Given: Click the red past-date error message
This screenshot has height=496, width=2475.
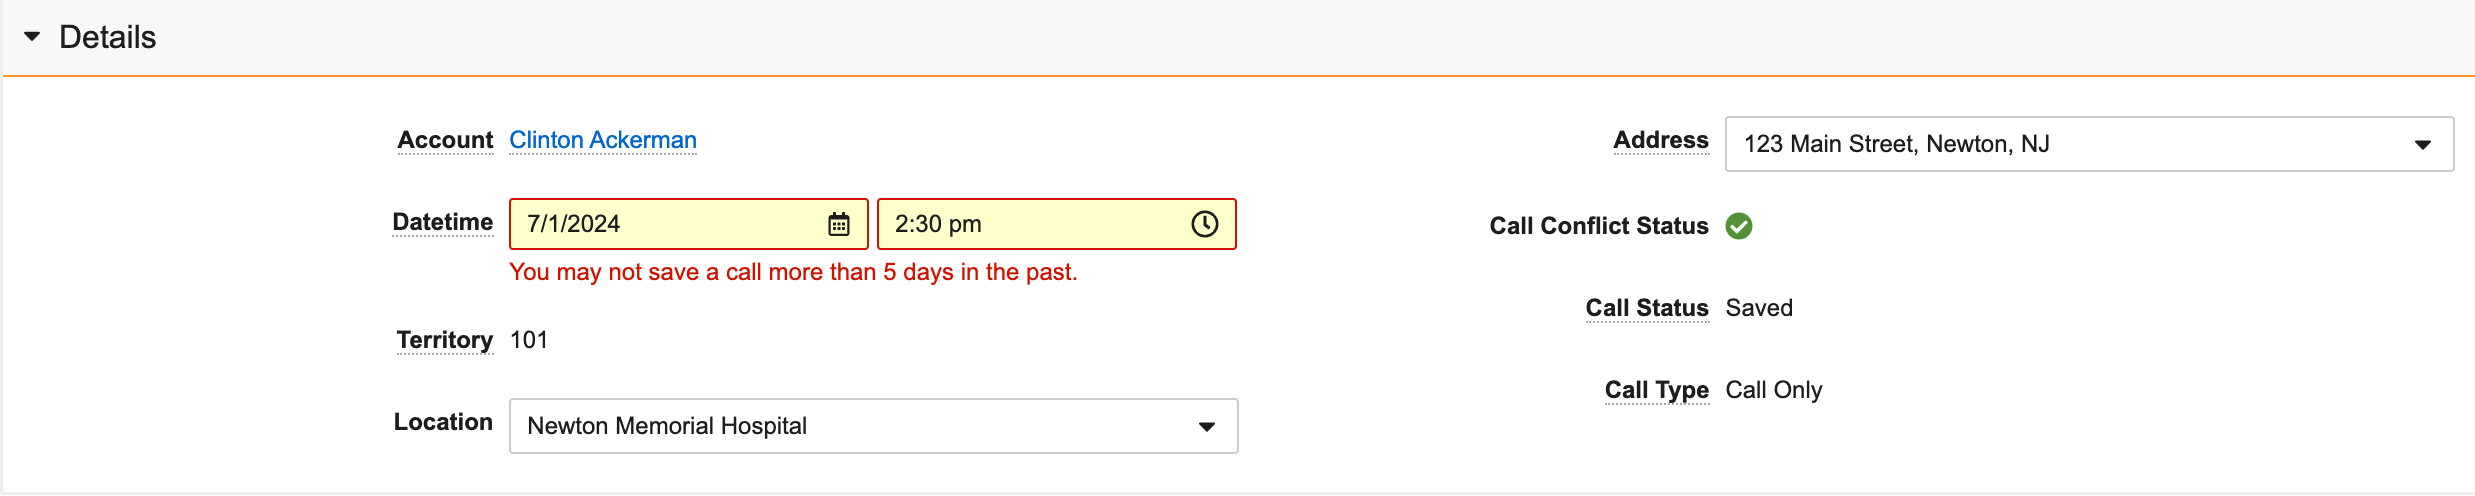Looking at the screenshot, I should pos(793,272).
